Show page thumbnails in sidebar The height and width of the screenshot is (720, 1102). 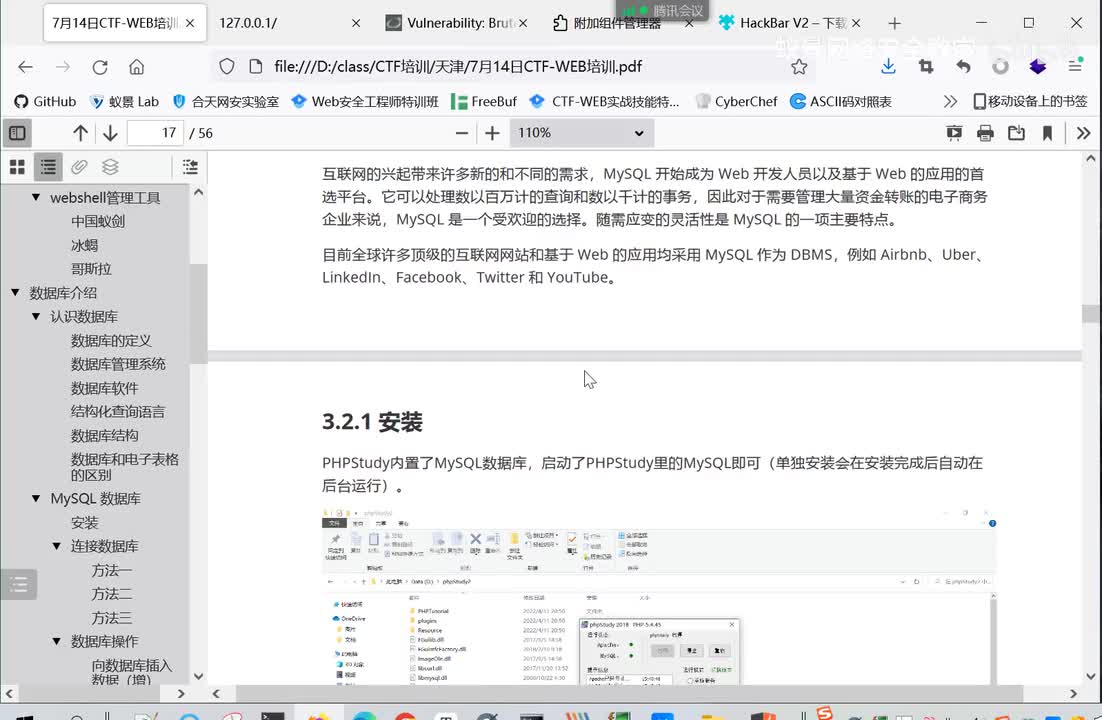point(18,167)
